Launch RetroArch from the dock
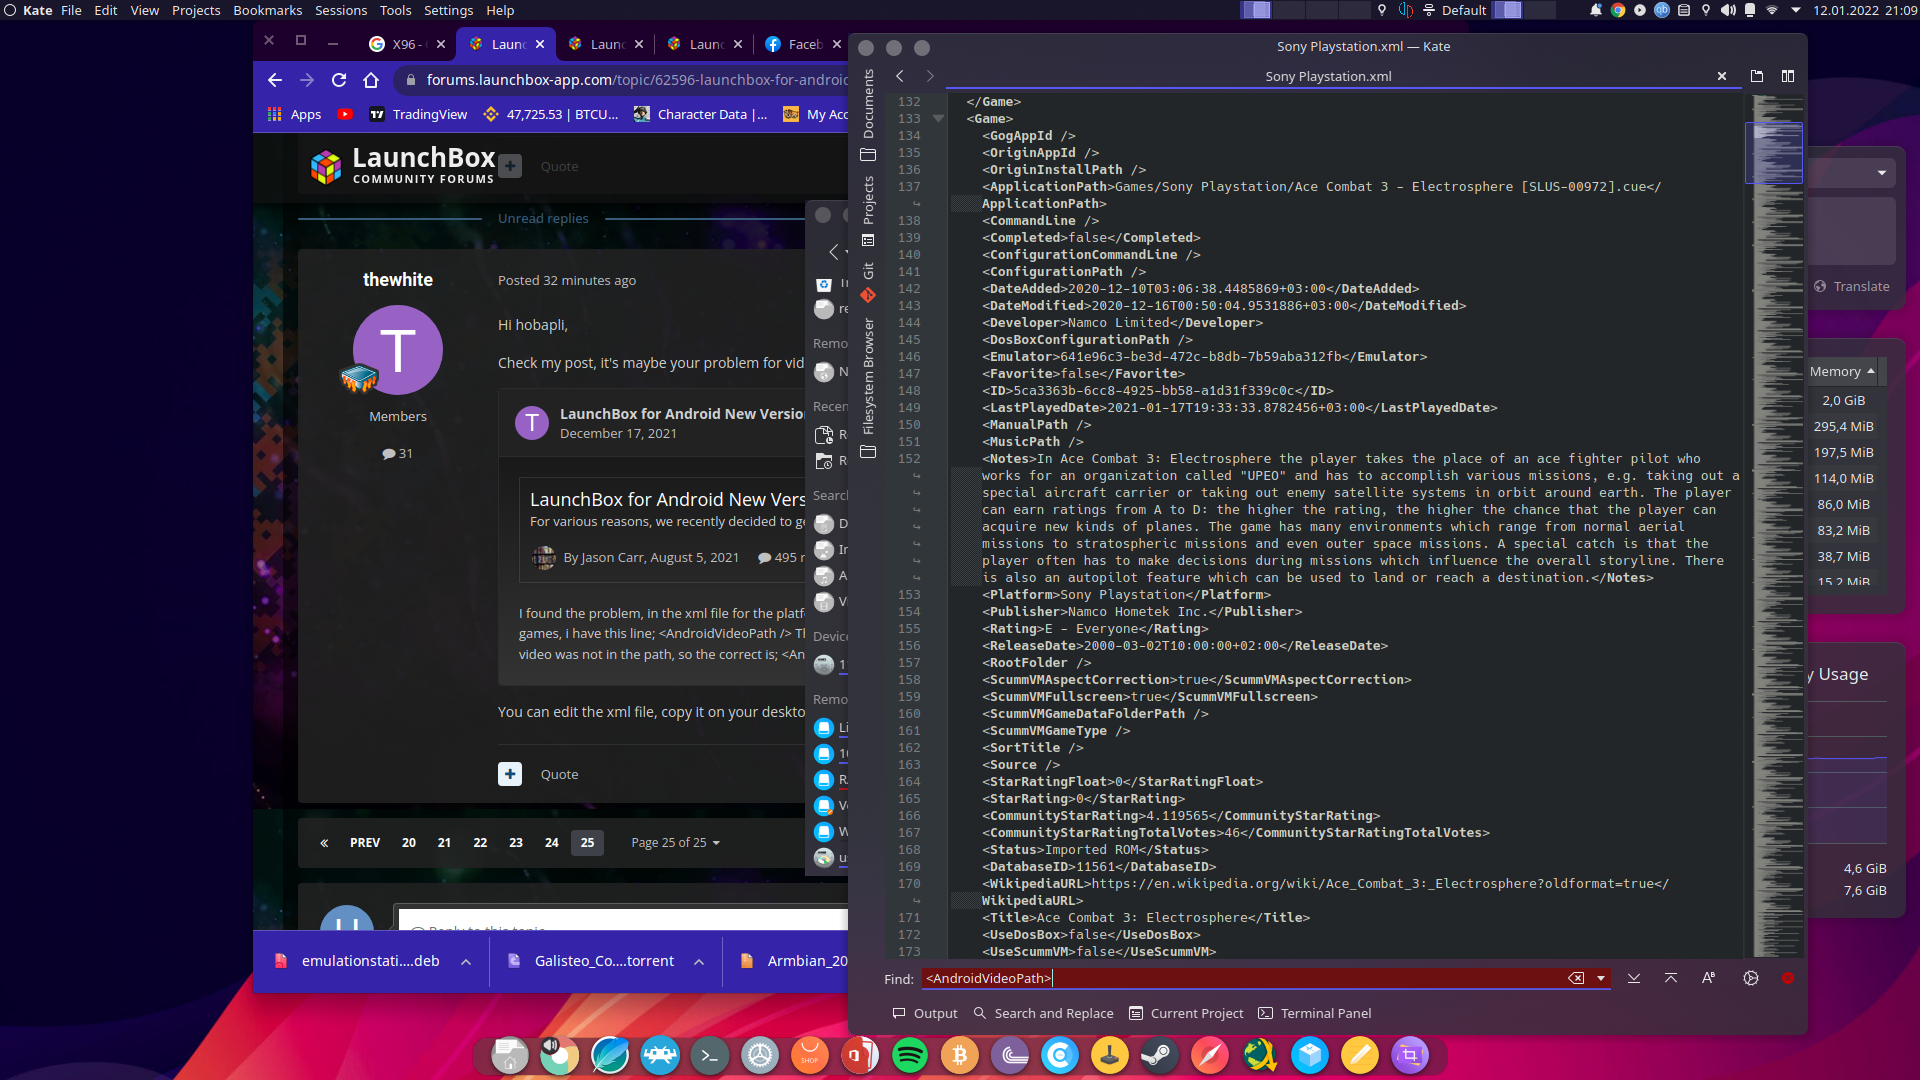1920x1080 pixels. pyautogui.click(x=660, y=1055)
